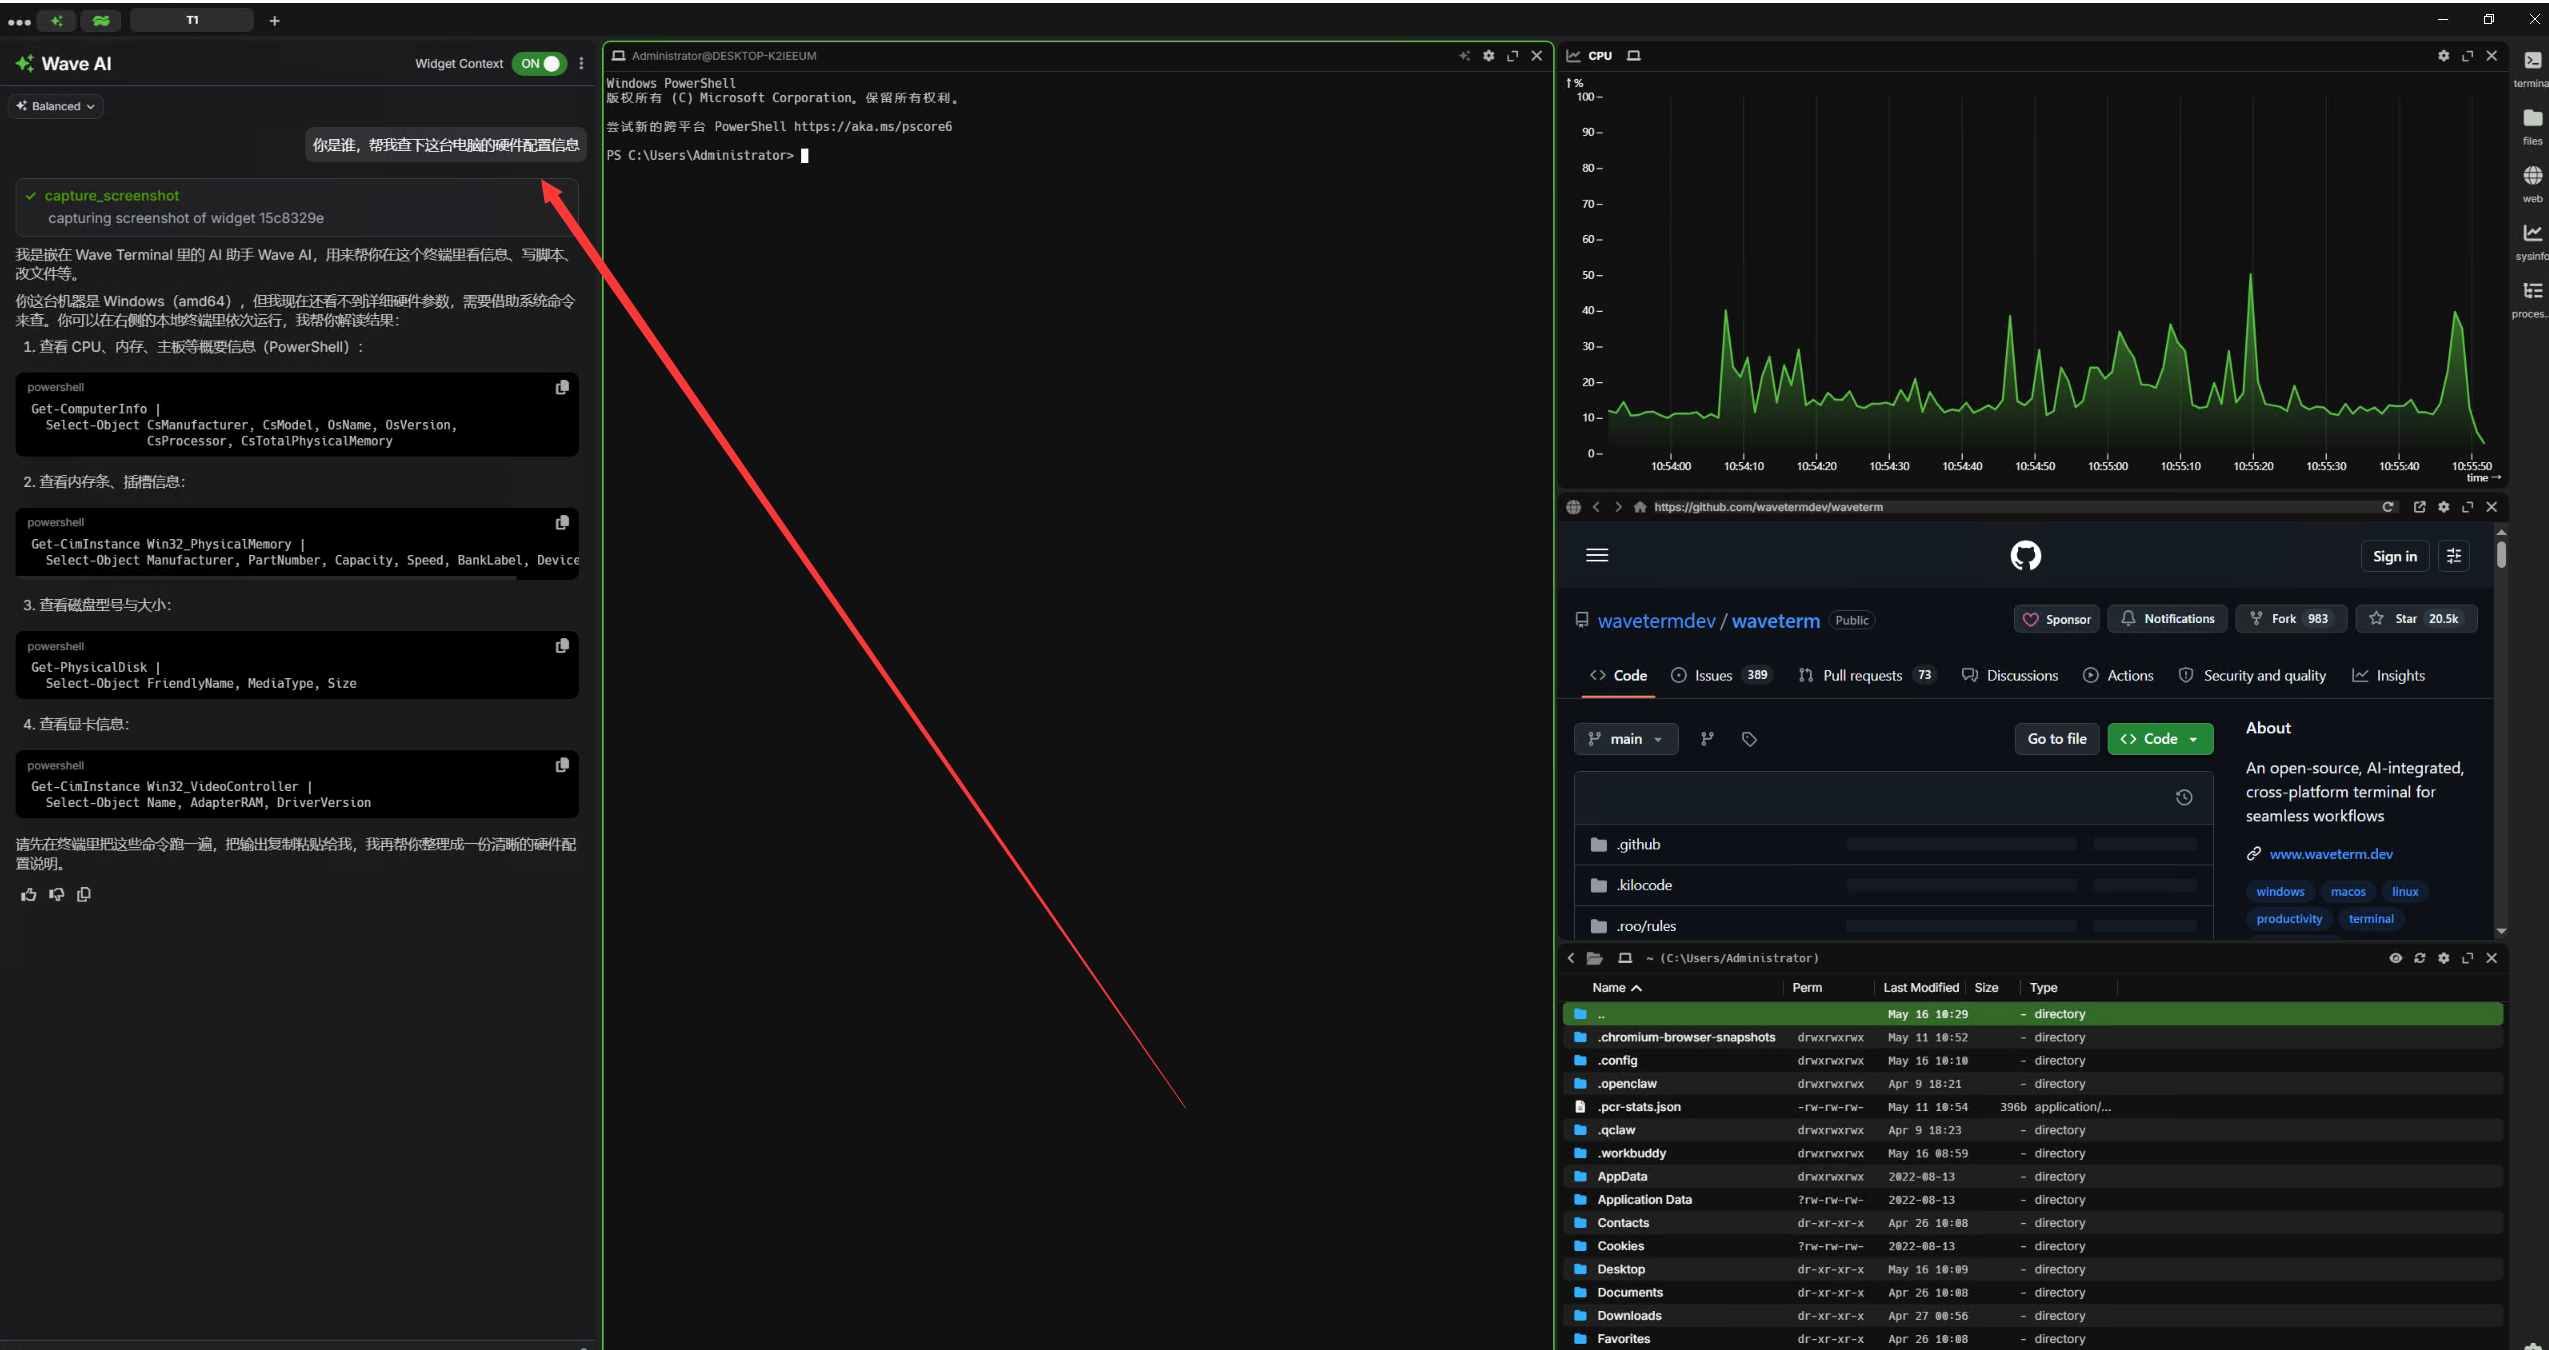Click the Sign in button on GitHub
Viewport: 2549px width, 1350px height.
click(x=2395, y=556)
